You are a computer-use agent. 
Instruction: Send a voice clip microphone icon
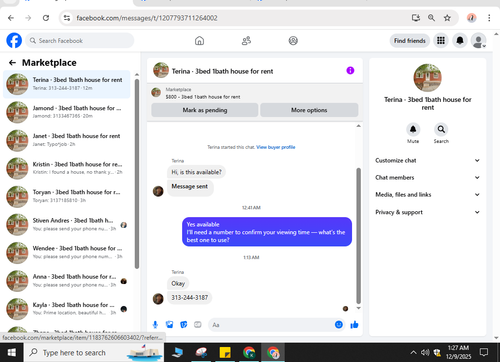tap(155, 325)
